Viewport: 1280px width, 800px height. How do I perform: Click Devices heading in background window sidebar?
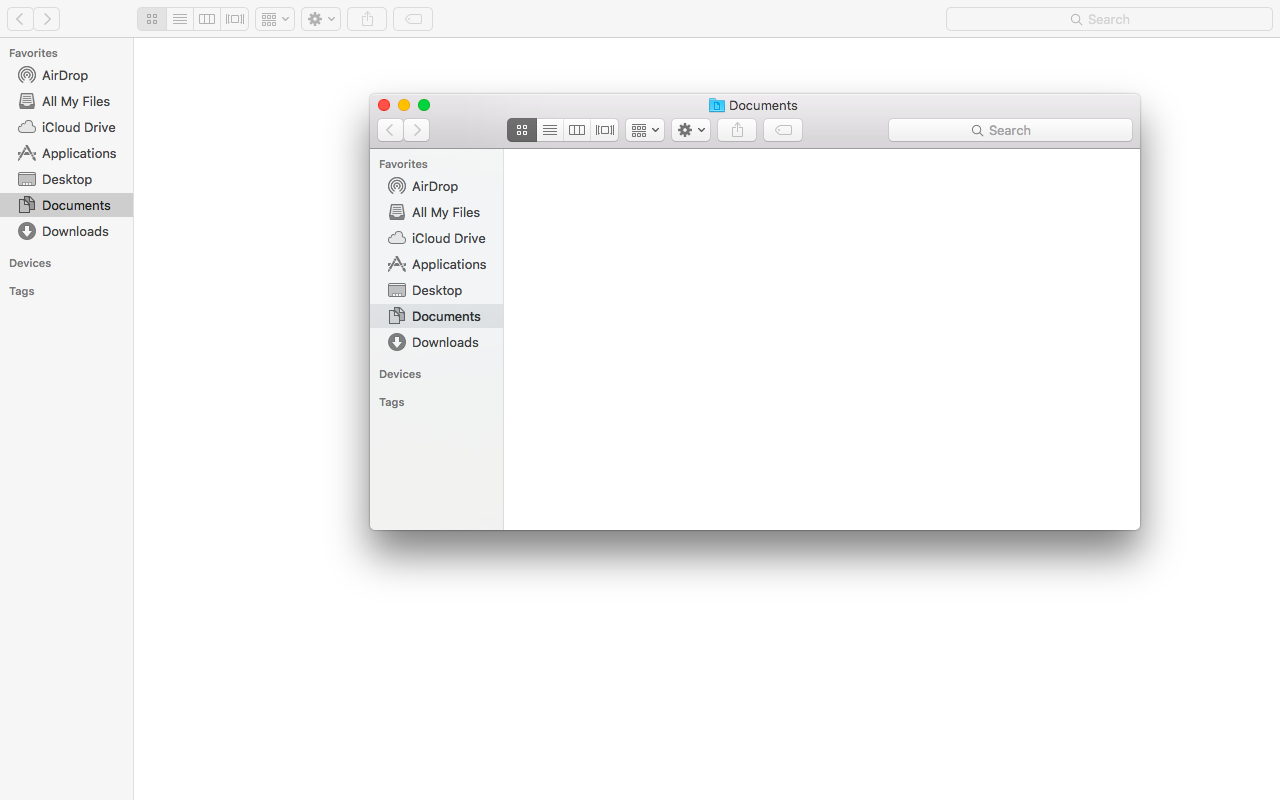[30, 263]
